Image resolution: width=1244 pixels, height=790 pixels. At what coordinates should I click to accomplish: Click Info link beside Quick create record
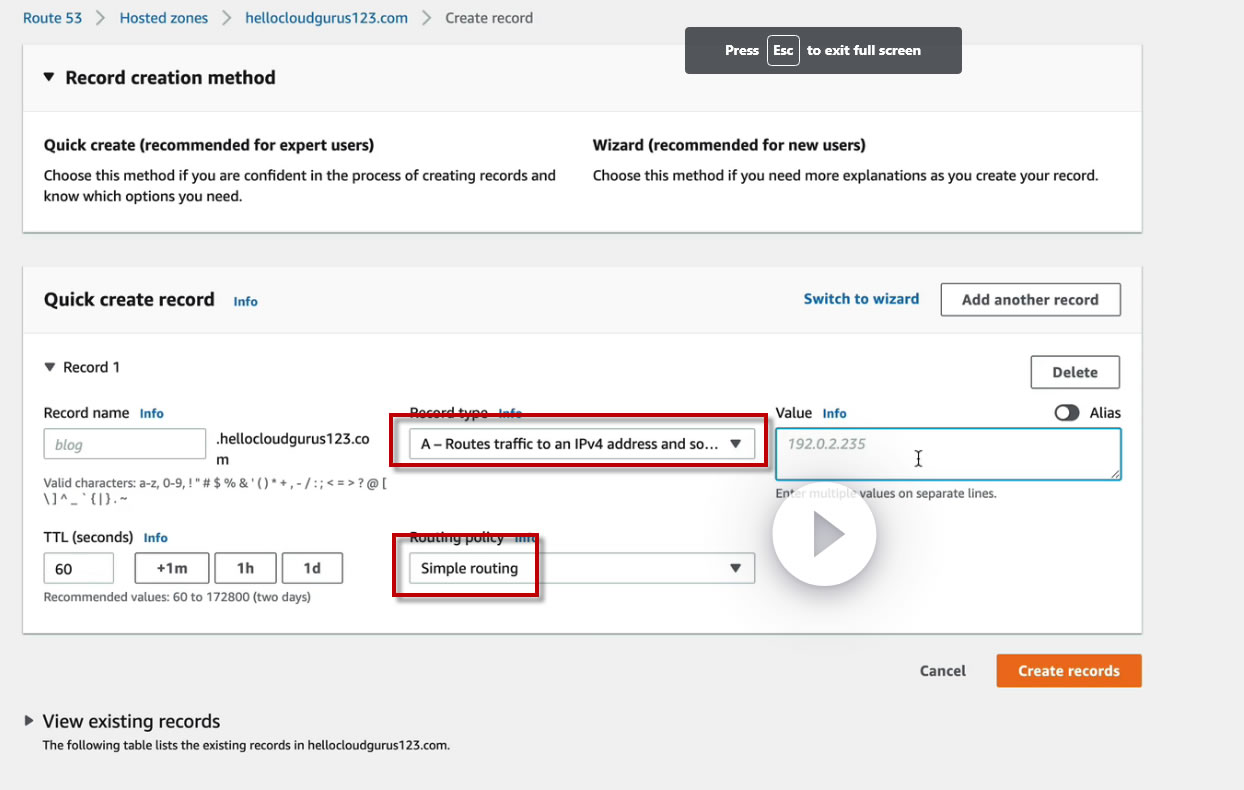[245, 301]
